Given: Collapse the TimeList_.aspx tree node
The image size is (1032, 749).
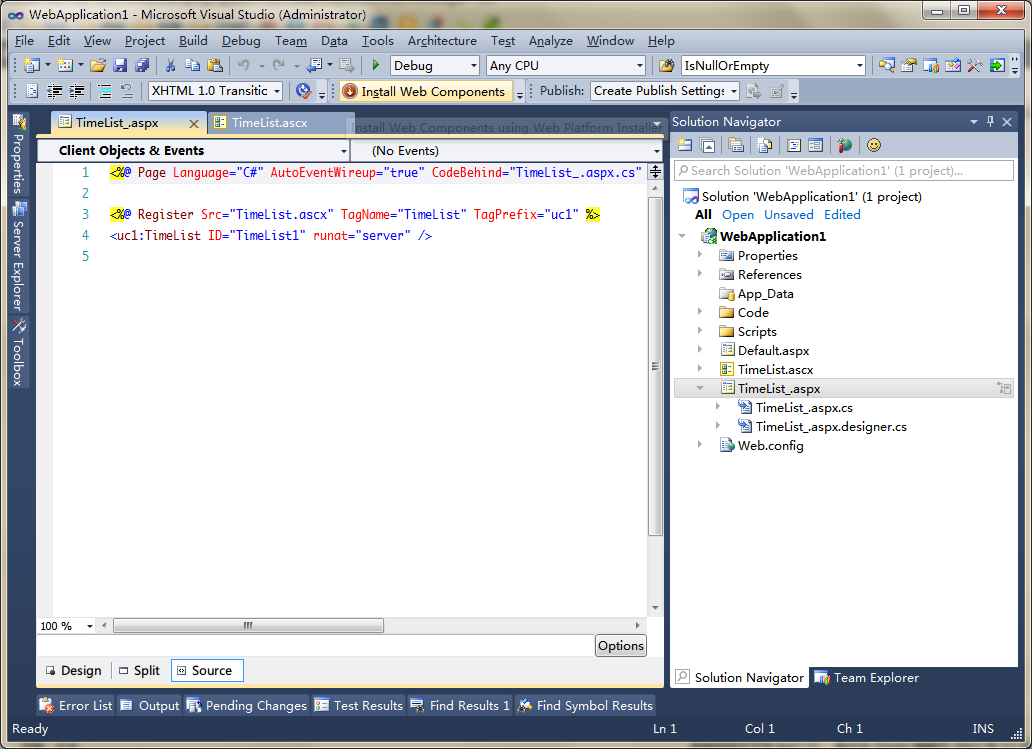Looking at the screenshot, I should coord(700,388).
